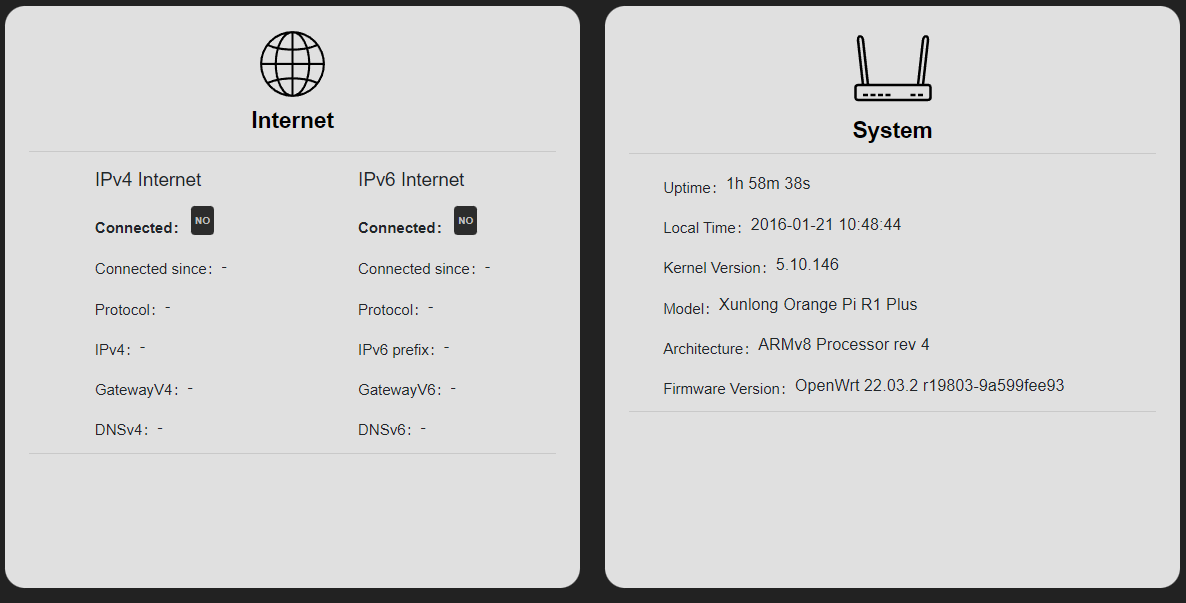Click the Kernel Version label
This screenshot has width=1186, height=603.
(x=716, y=268)
